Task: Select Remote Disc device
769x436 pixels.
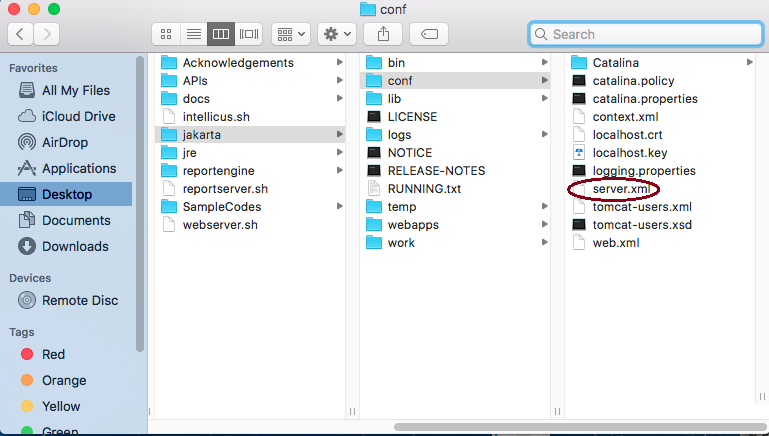Action: point(66,300)
